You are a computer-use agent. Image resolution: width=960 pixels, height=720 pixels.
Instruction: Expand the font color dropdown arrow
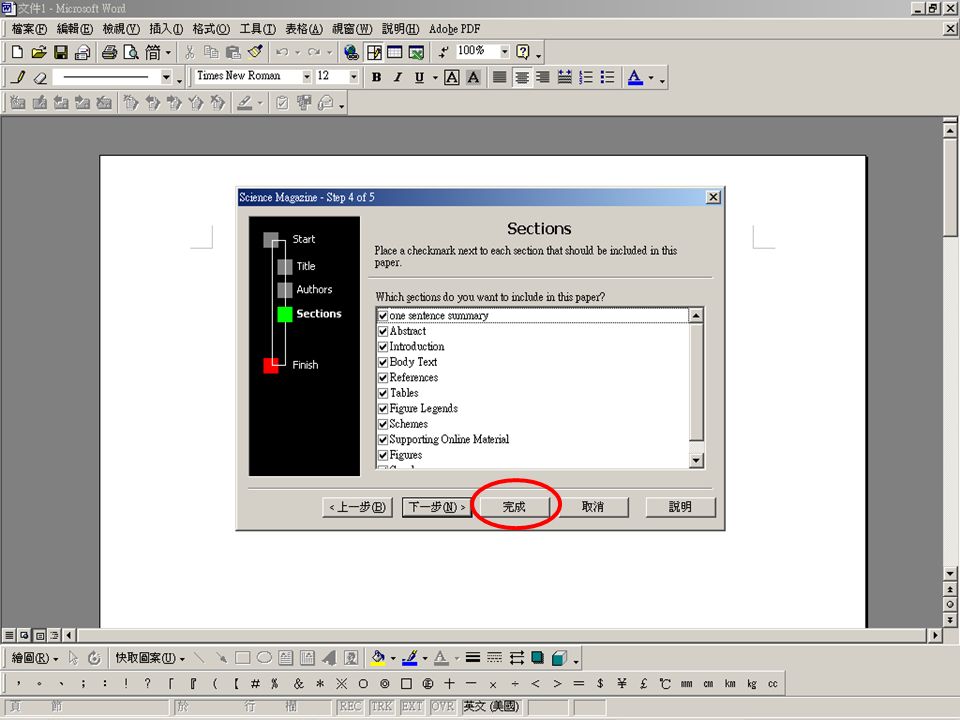coord(651,78)
